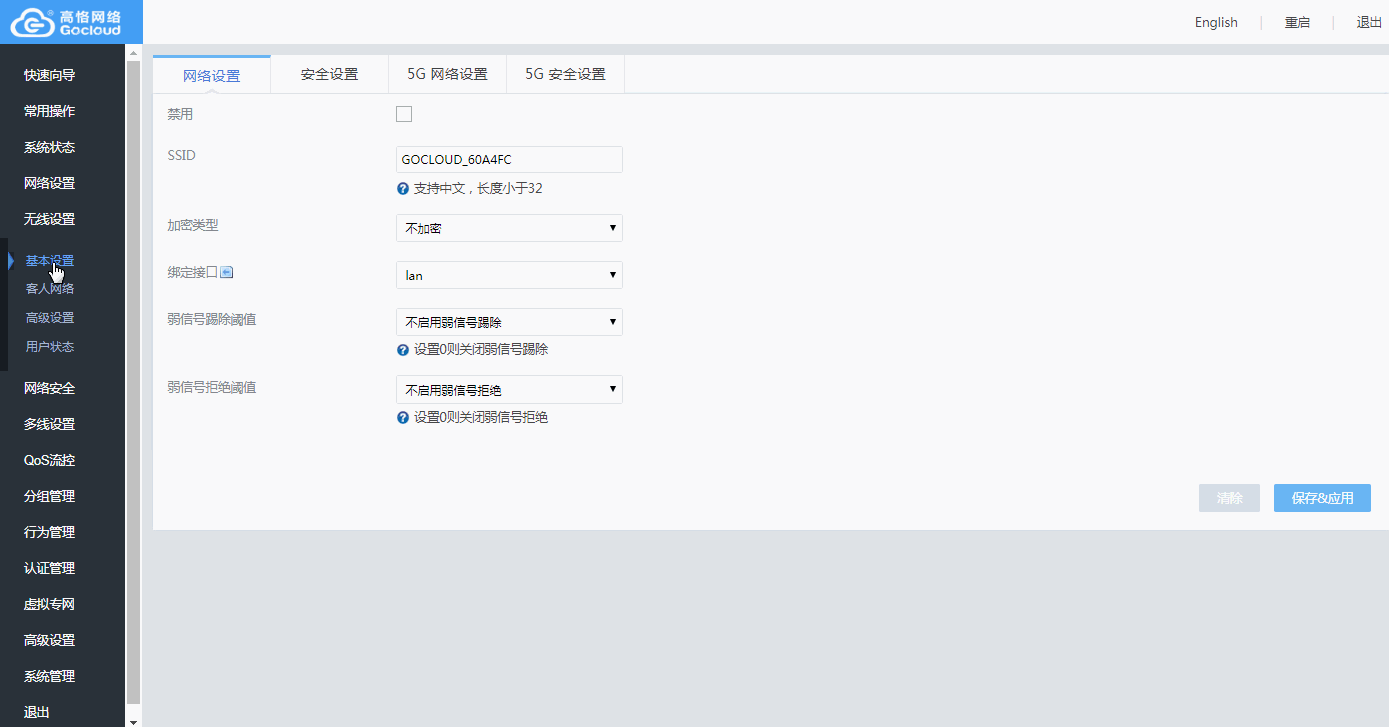Image resolution: width=1389 pixels, height=727 pixels.
Task: Open 快速向导 in the sidebar
Action: 50,75
